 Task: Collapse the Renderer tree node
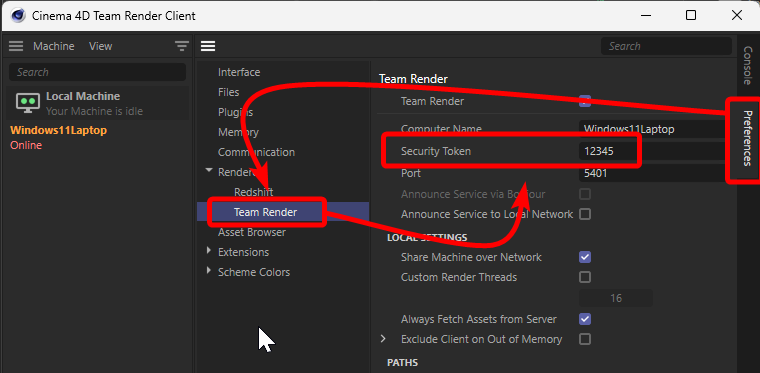tap(209, 171)
